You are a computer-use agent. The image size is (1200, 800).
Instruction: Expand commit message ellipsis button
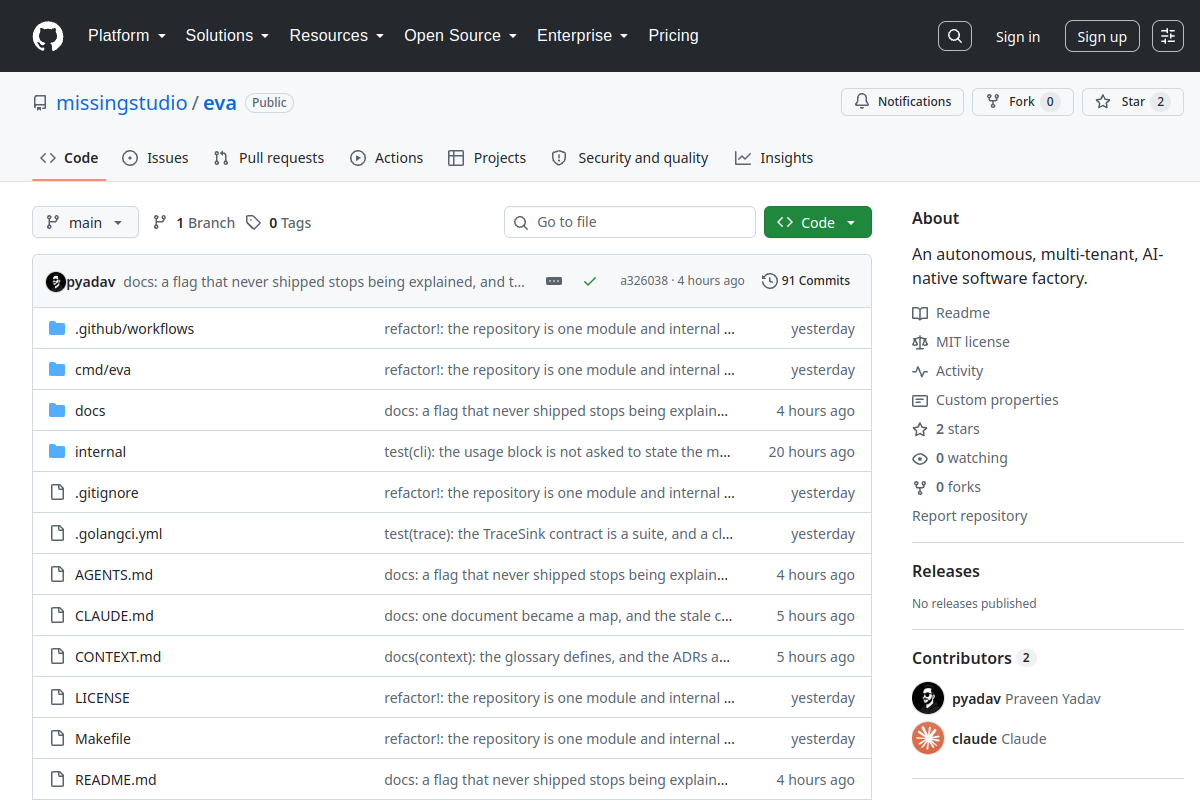tap(554, 281)
